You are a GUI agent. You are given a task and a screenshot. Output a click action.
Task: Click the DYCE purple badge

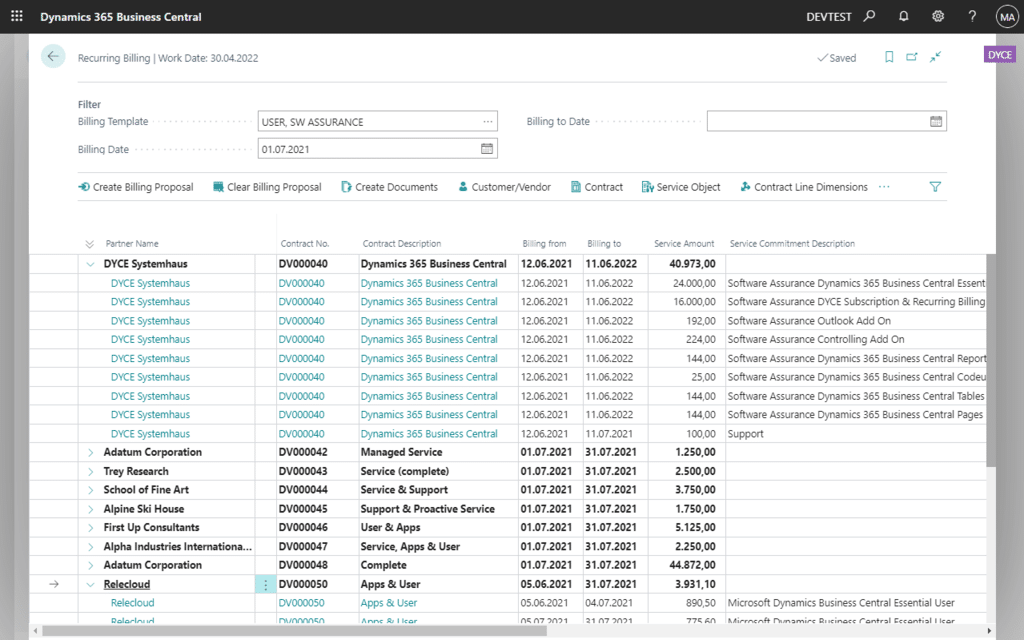999,55
